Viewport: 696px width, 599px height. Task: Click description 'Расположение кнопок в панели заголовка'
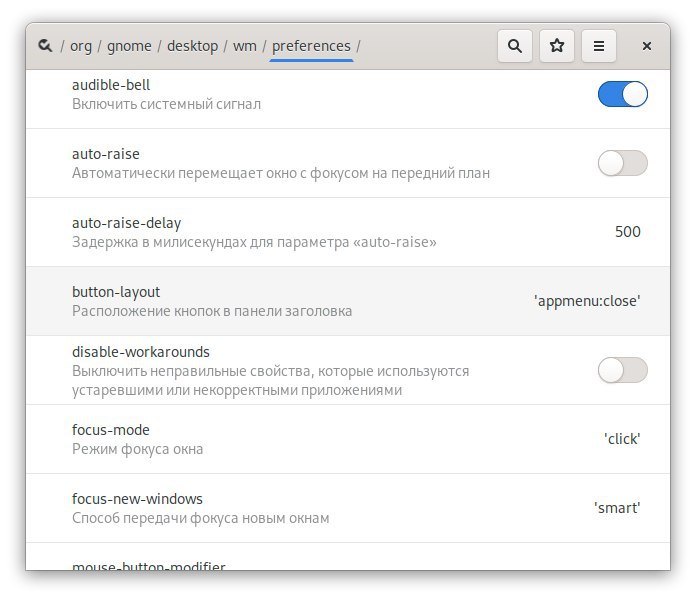(212, 311)
